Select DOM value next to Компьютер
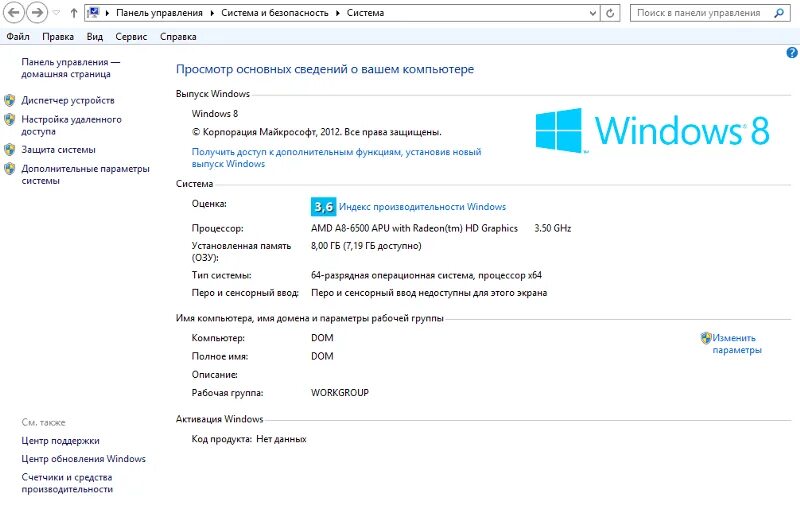The image size is (800, 509). 322,338
